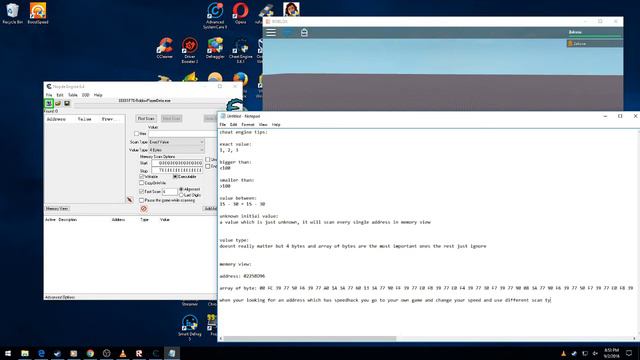Open the Value Type dropdown
Screen dimensions: 640x360
coord(176,150)
